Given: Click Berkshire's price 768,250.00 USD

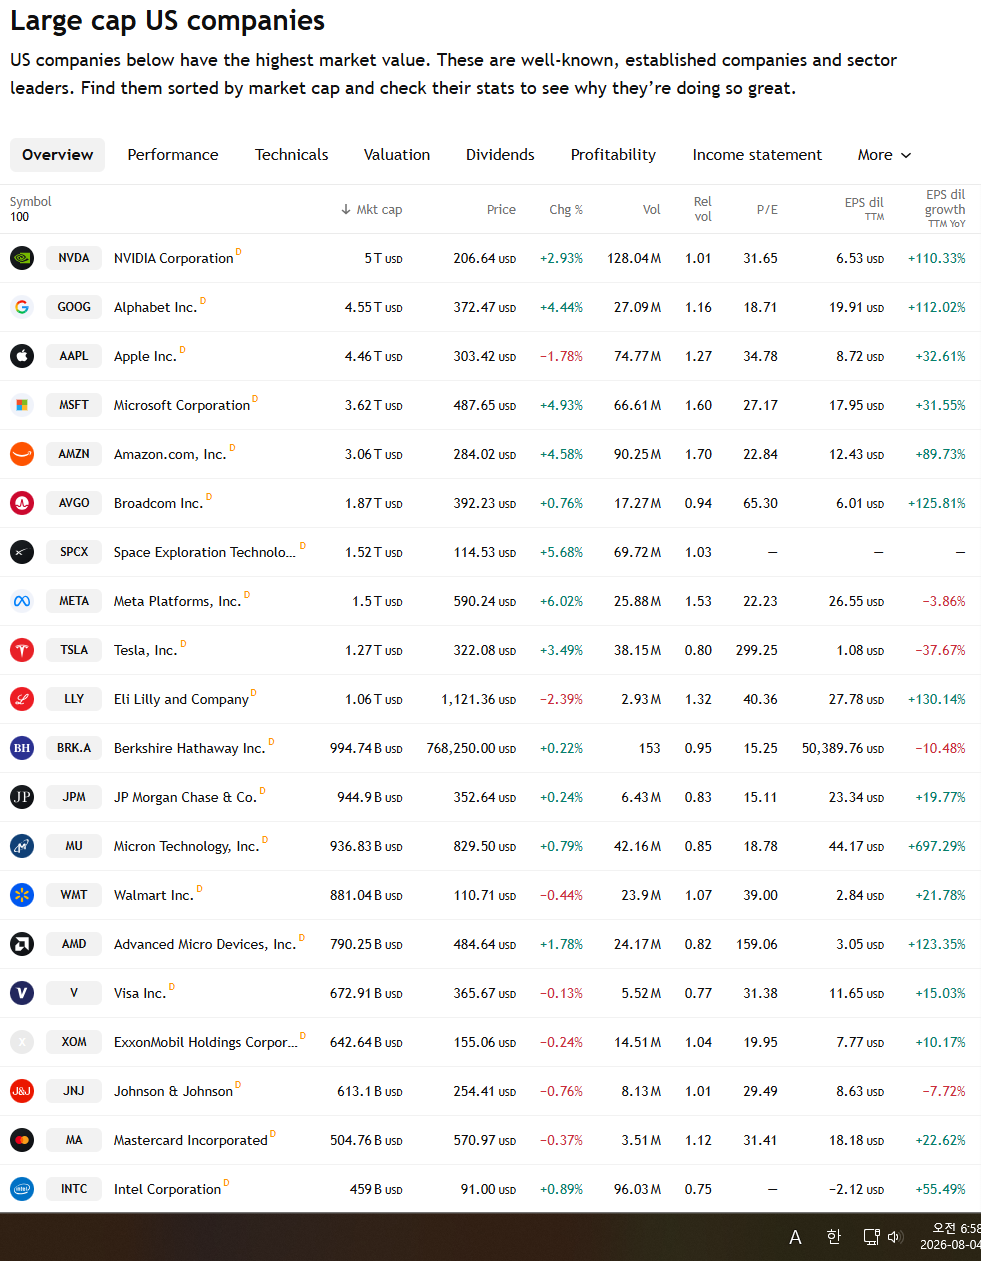Looking at the screenshot, I should point(472,749).
